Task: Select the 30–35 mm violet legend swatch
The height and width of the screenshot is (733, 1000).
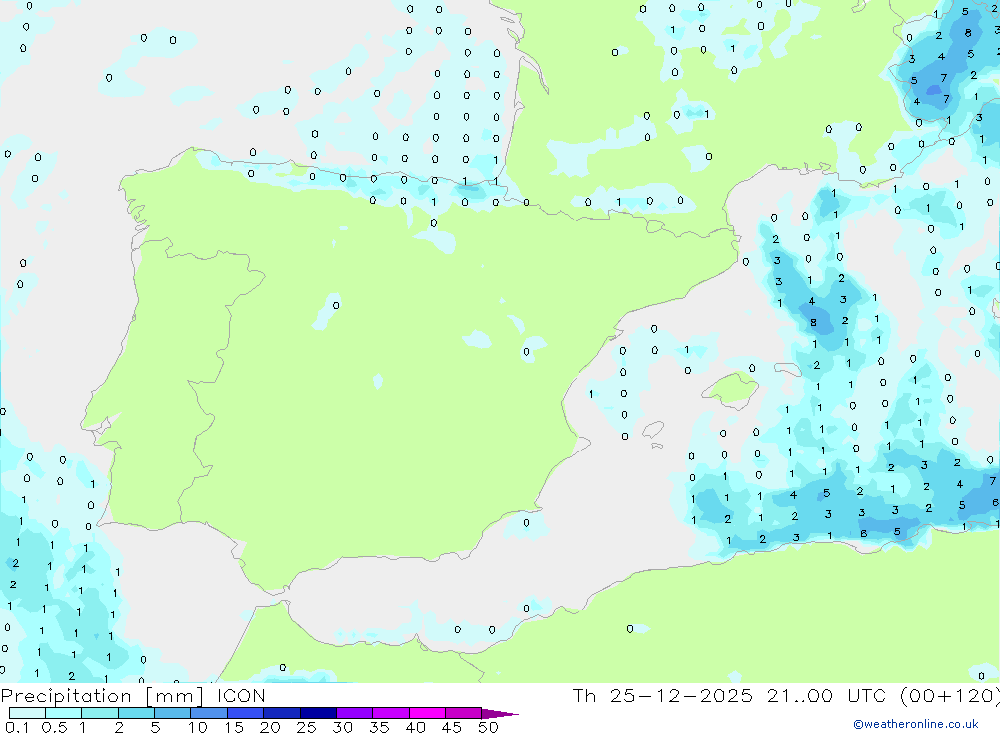Action: point(355,713)
